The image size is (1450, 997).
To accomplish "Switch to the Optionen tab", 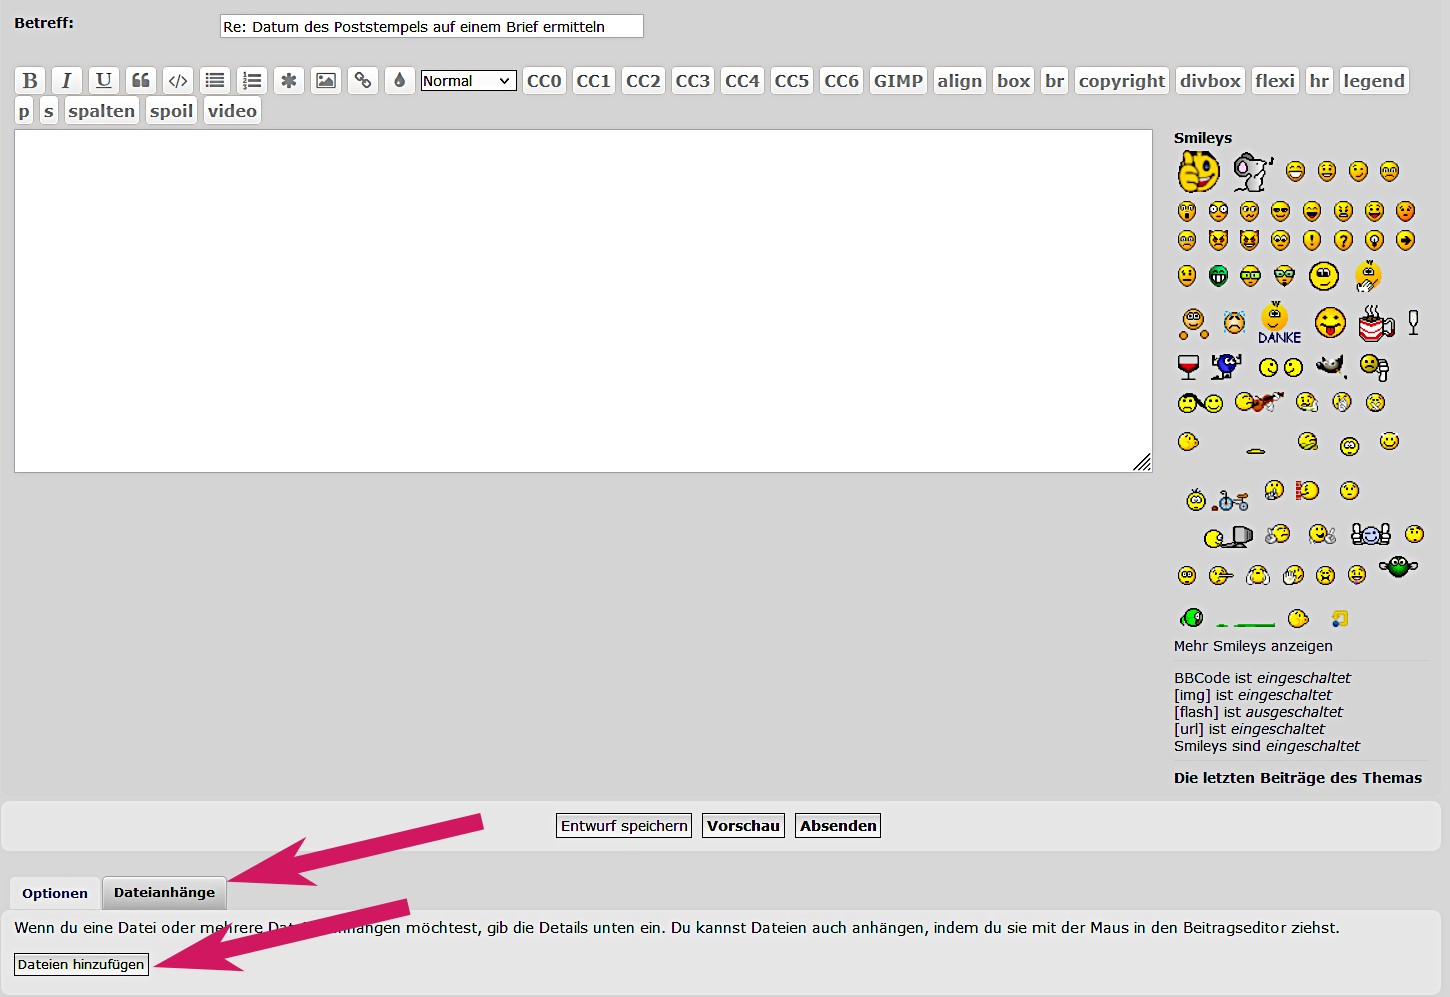I will (55, 893).
